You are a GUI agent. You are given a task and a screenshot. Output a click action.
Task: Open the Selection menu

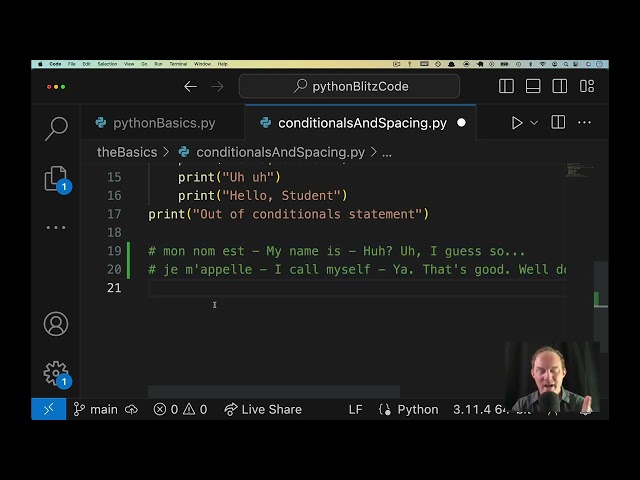pyautogui.click(x=107, y=64)
